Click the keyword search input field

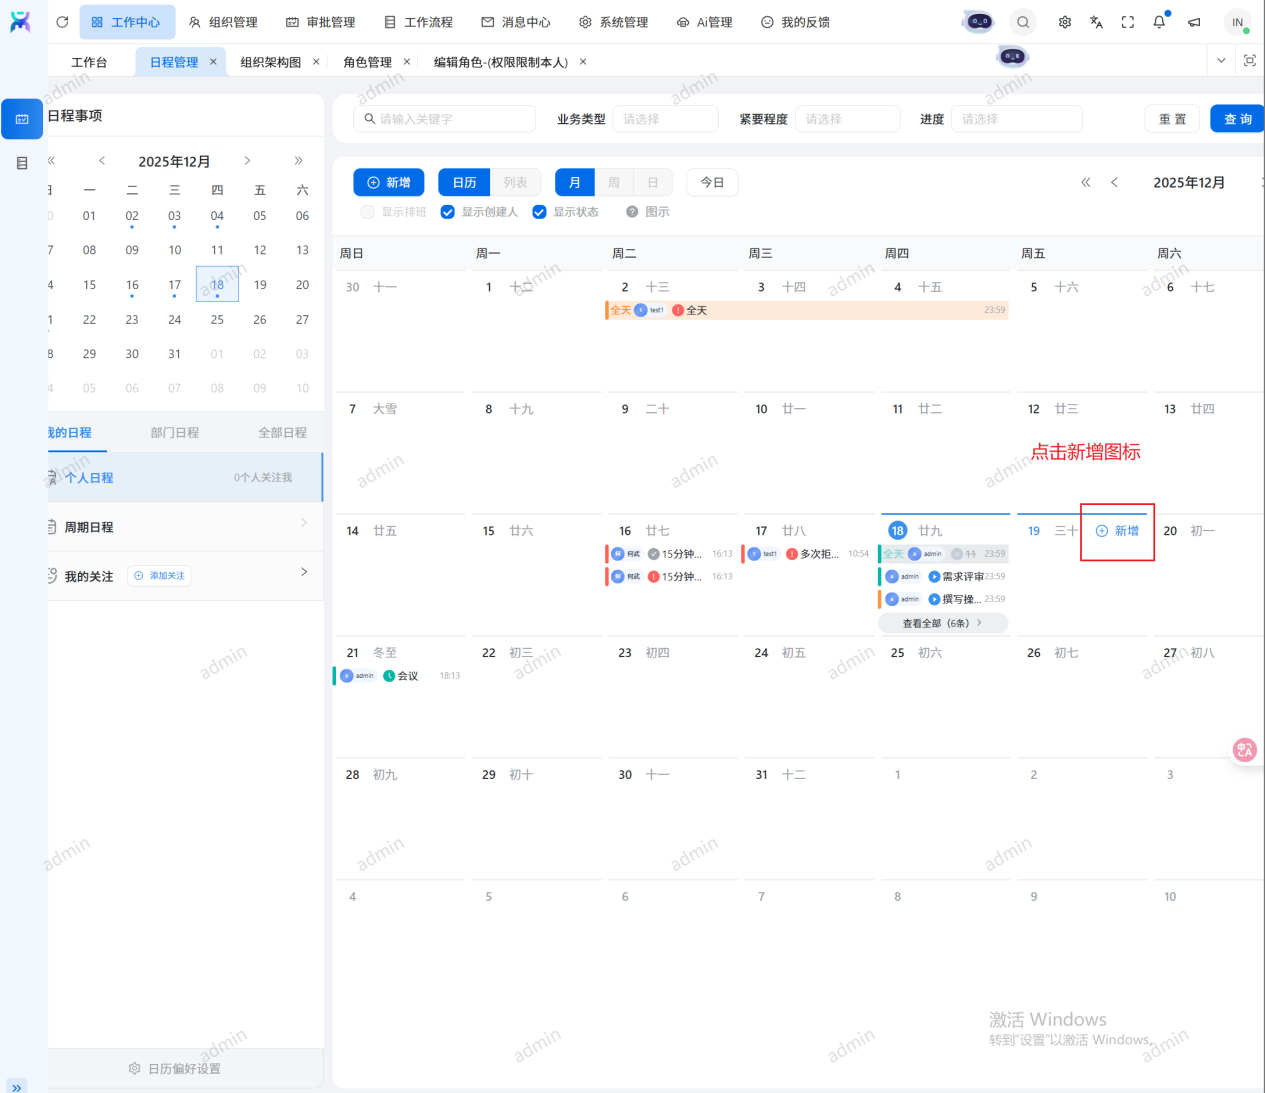(445, 119)
